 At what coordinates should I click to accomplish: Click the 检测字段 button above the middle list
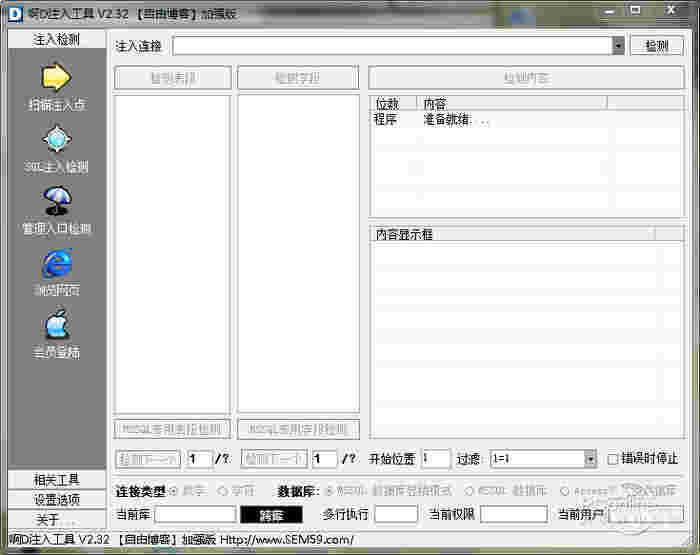(298, 78)
